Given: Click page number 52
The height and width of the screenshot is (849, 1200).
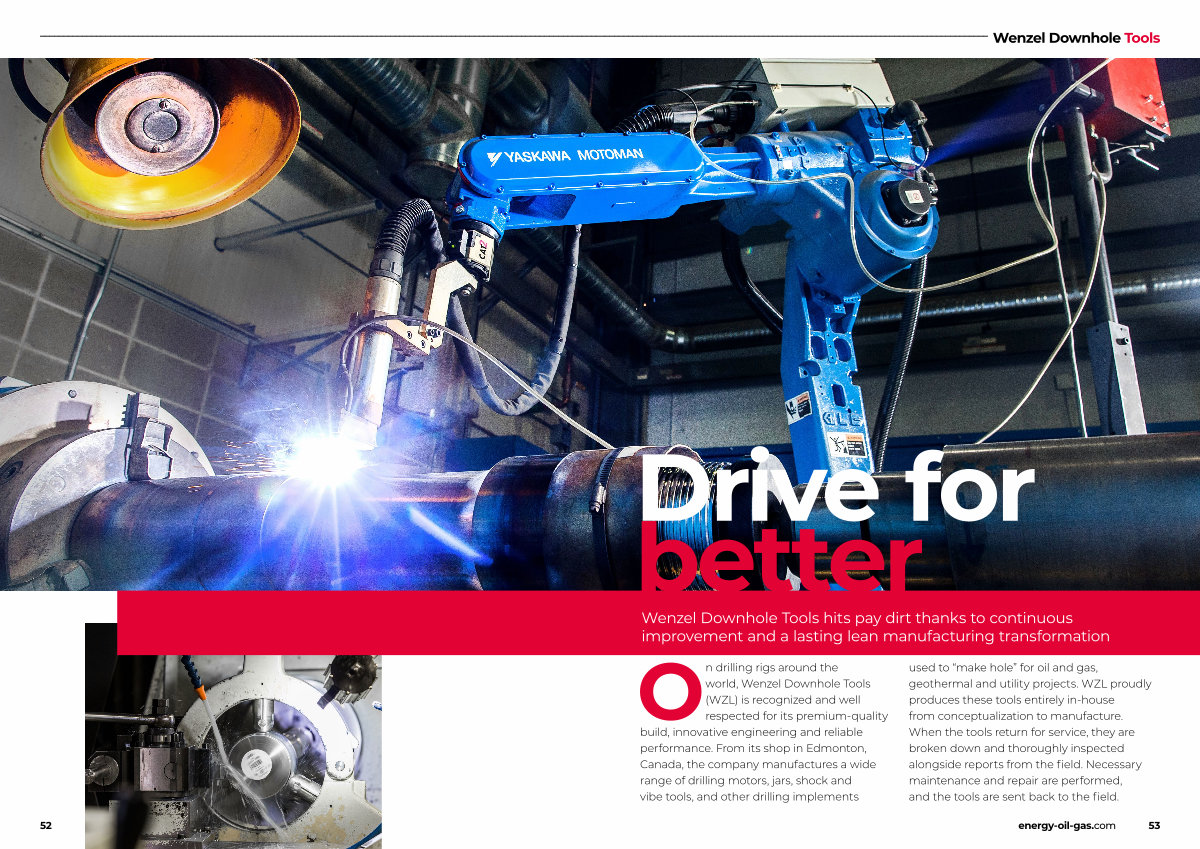Looking at the screenshot, I should coord(46,825).
